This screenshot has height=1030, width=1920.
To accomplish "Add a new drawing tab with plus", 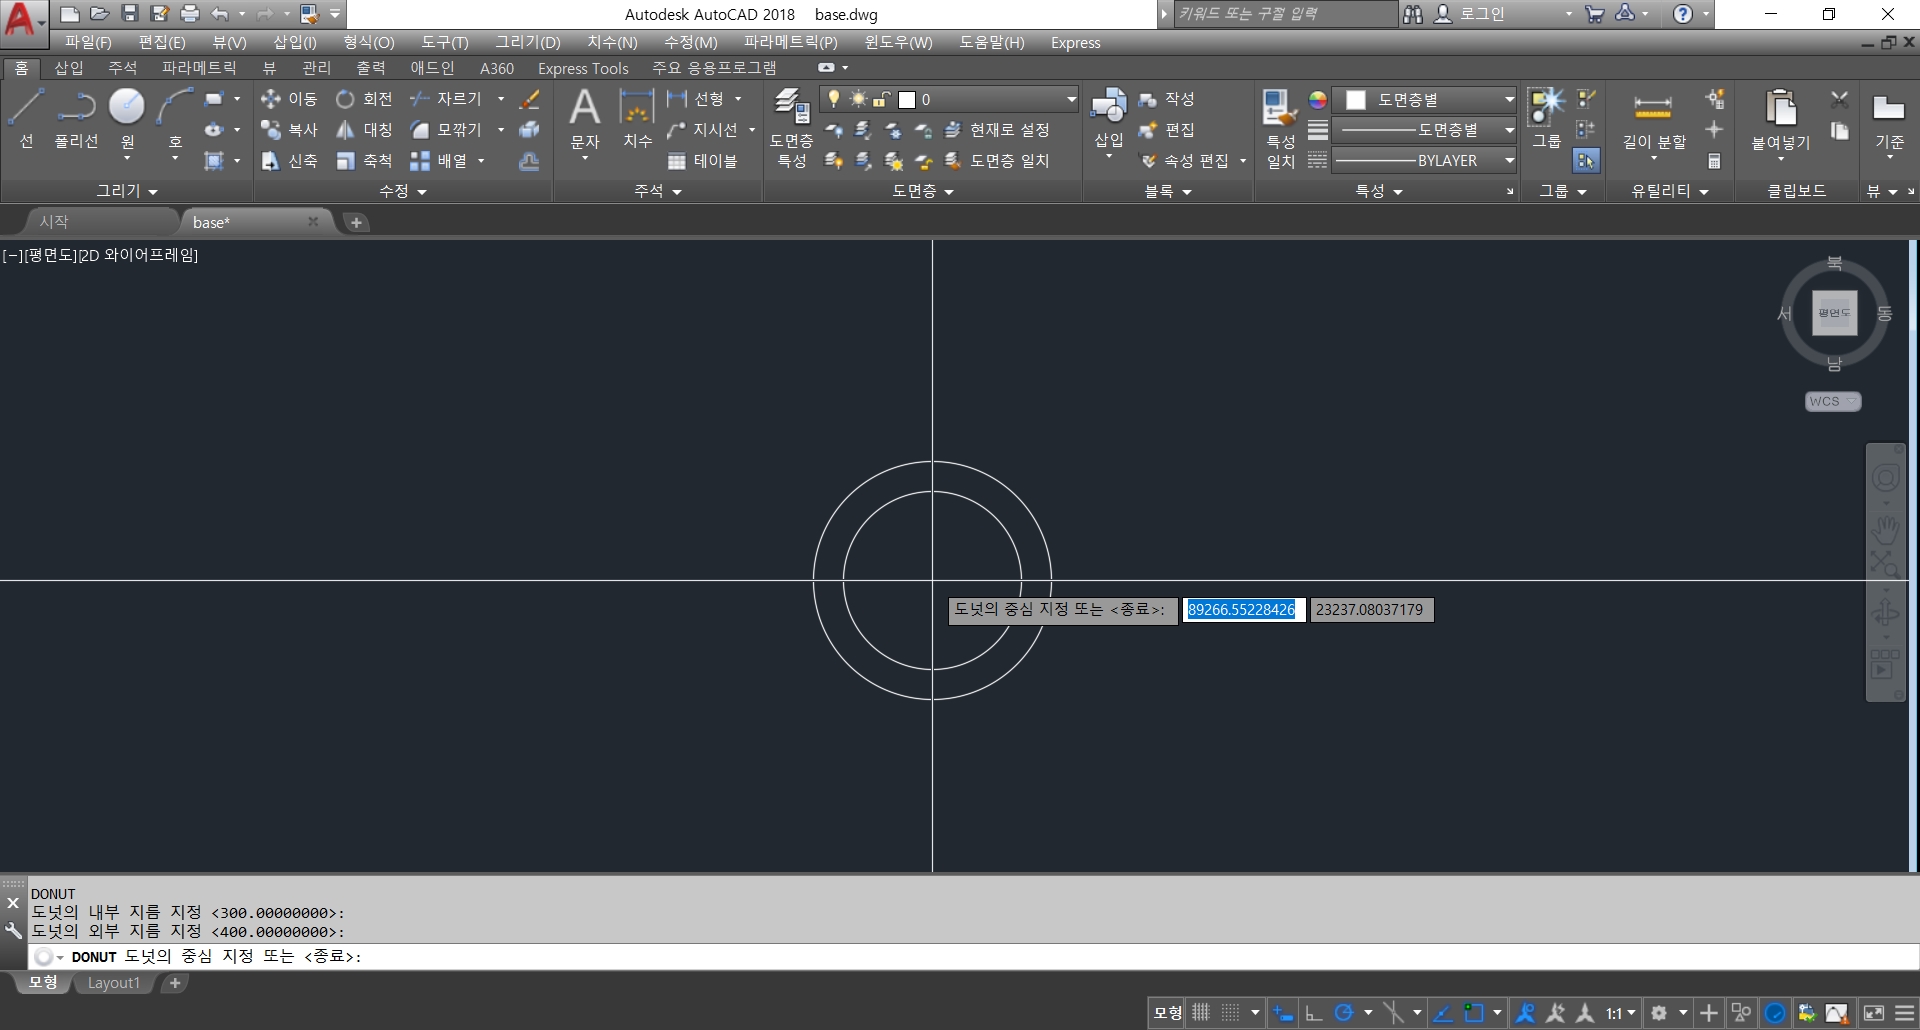I will pos(356,222).
